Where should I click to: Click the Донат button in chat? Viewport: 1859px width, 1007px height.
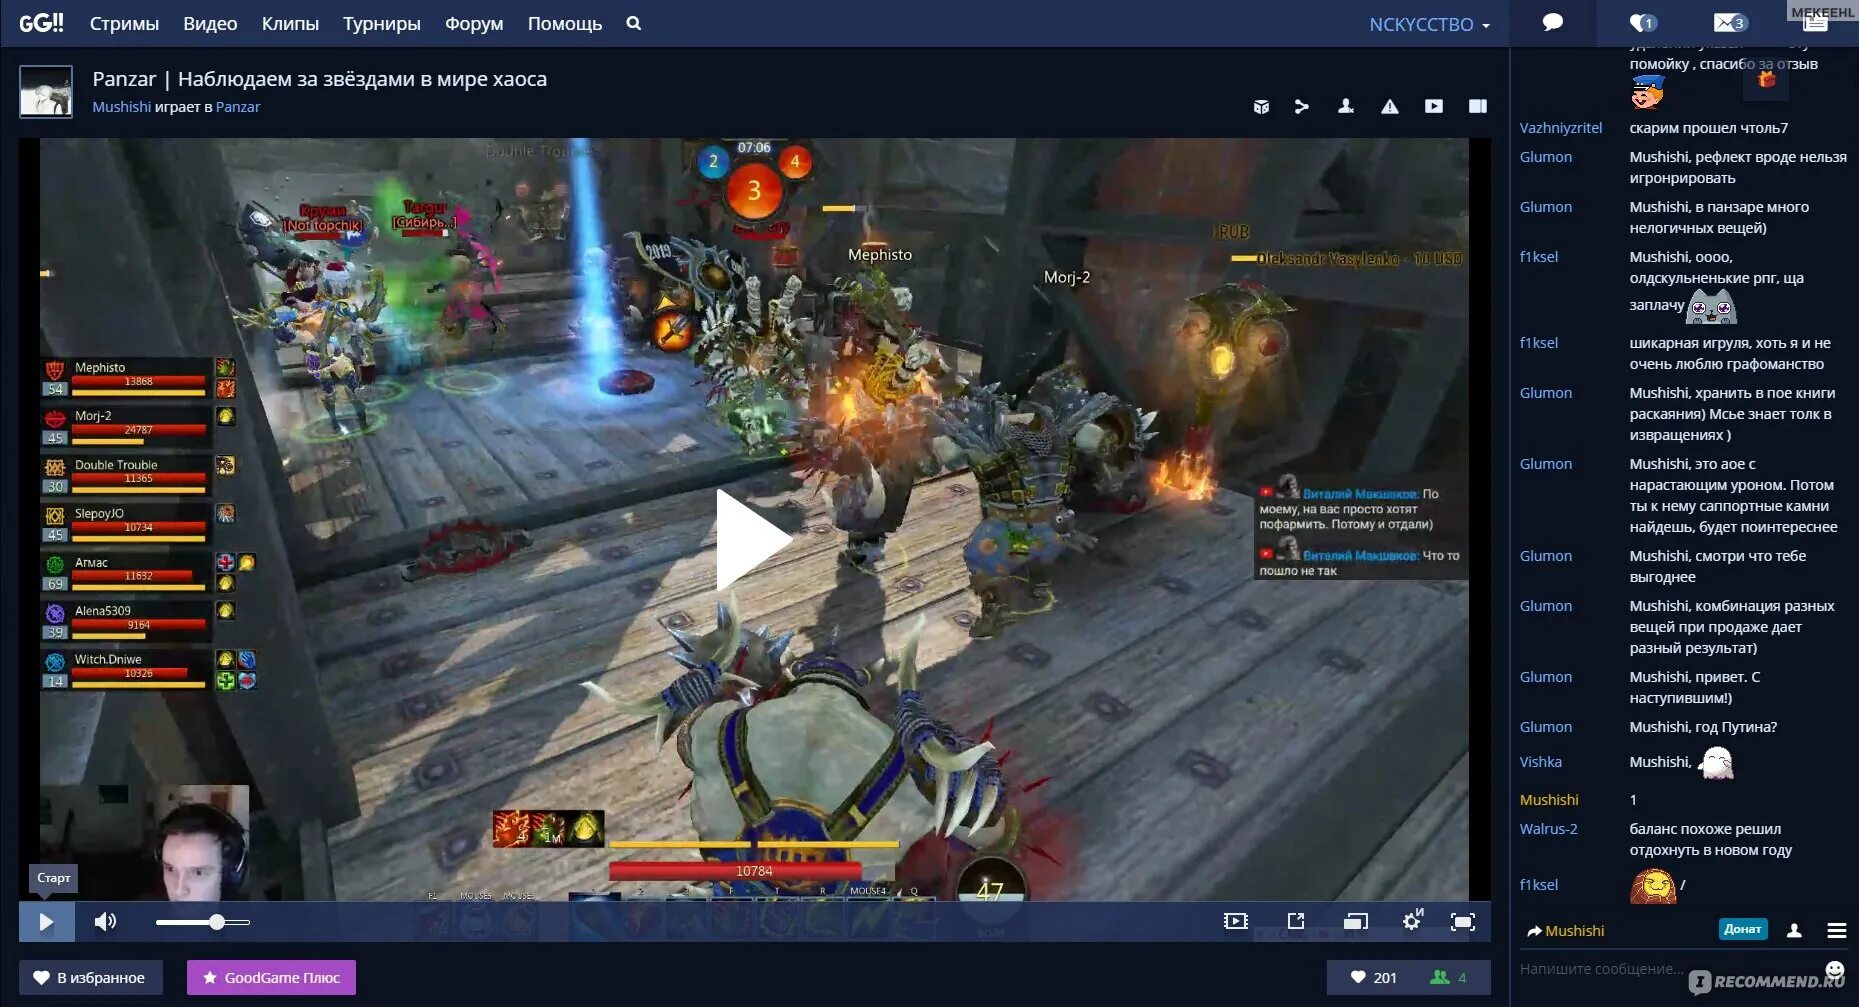click(1743, 929)
